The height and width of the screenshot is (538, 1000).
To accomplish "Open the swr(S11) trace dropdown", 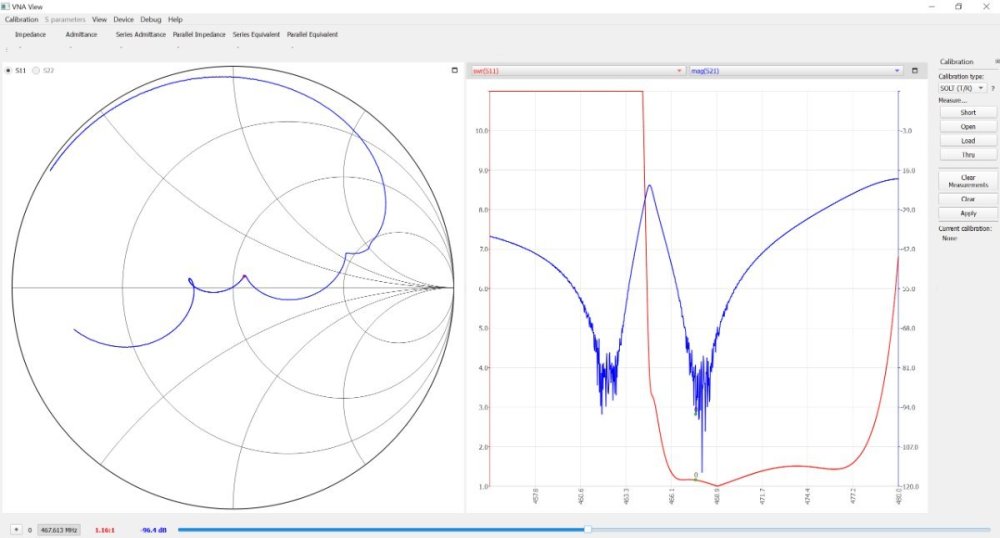I will point(680,71).
